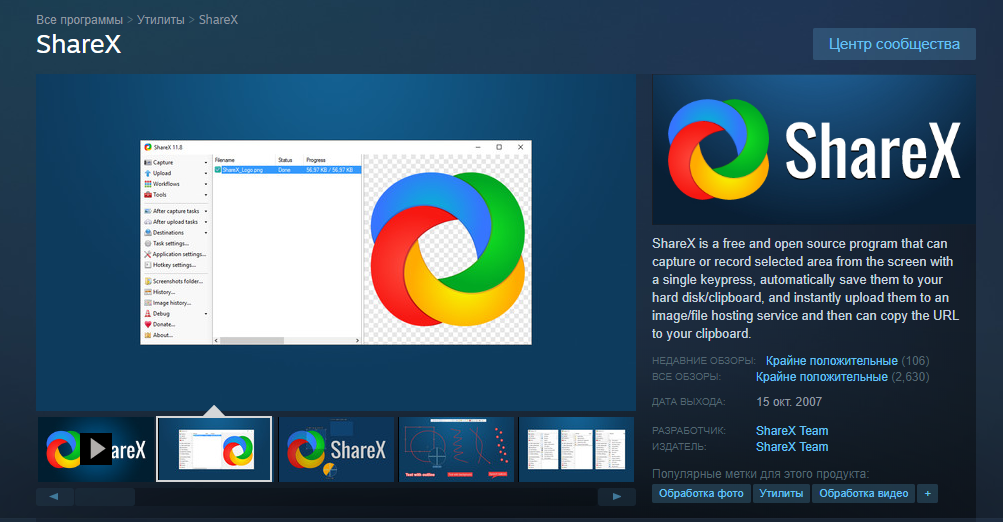
Task: Select ShareX_Logo.png row in task list
Action: pos(287,170)
